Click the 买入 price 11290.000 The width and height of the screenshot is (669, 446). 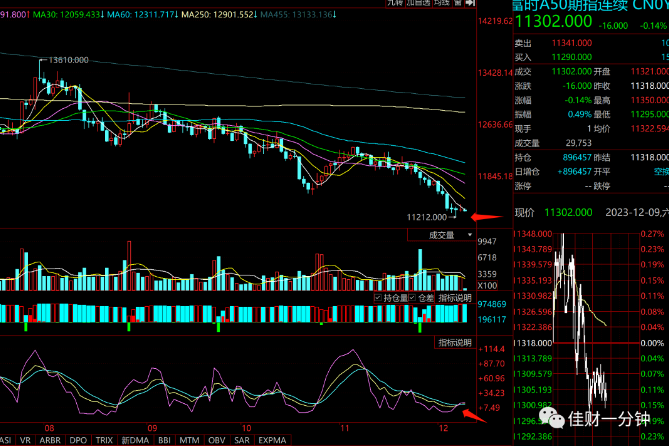572,57
